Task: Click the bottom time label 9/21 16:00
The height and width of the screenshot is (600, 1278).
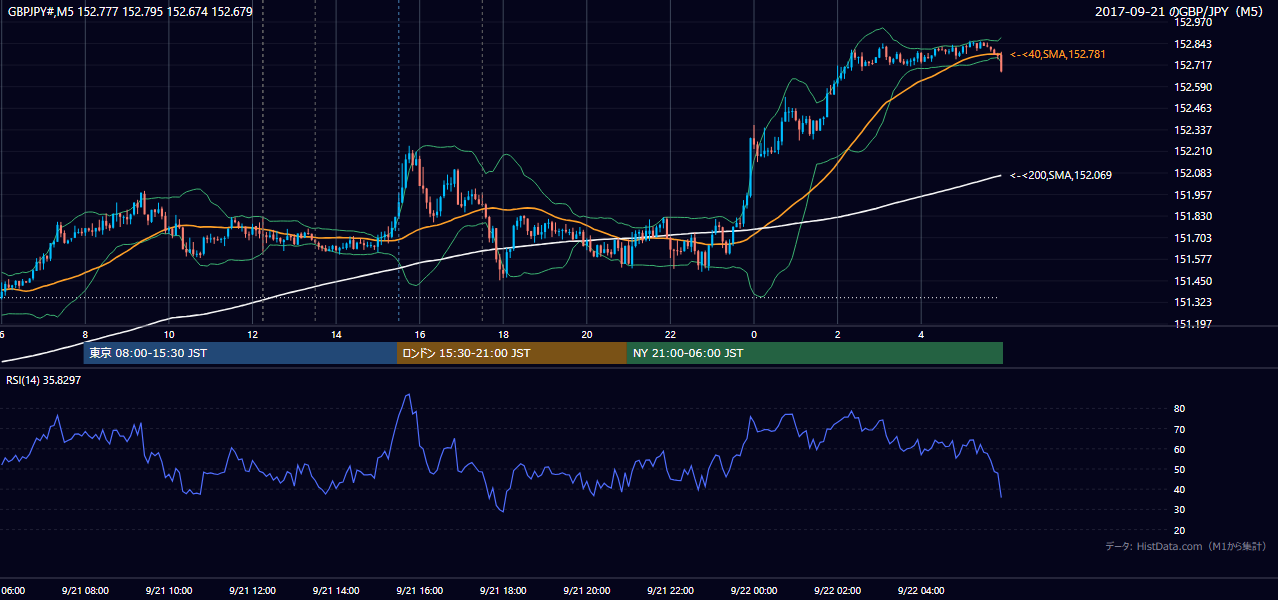Action: click(x=419, y=591)
